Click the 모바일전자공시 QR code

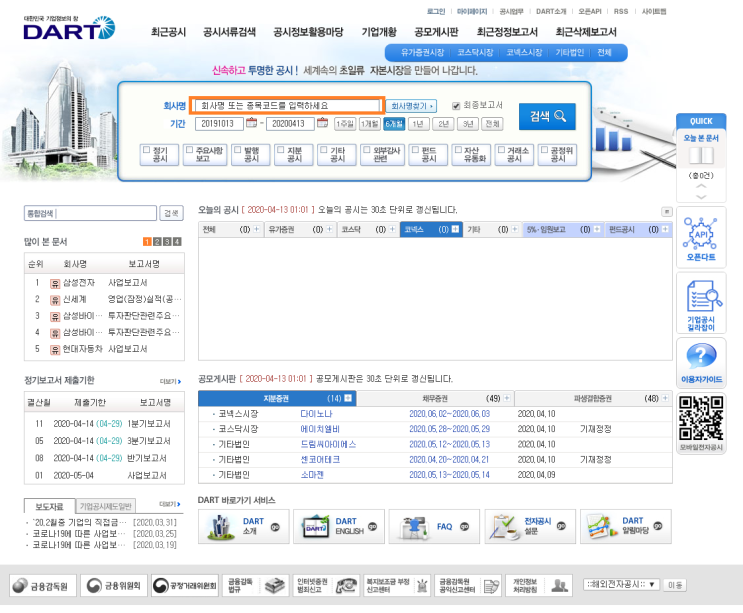701,418
